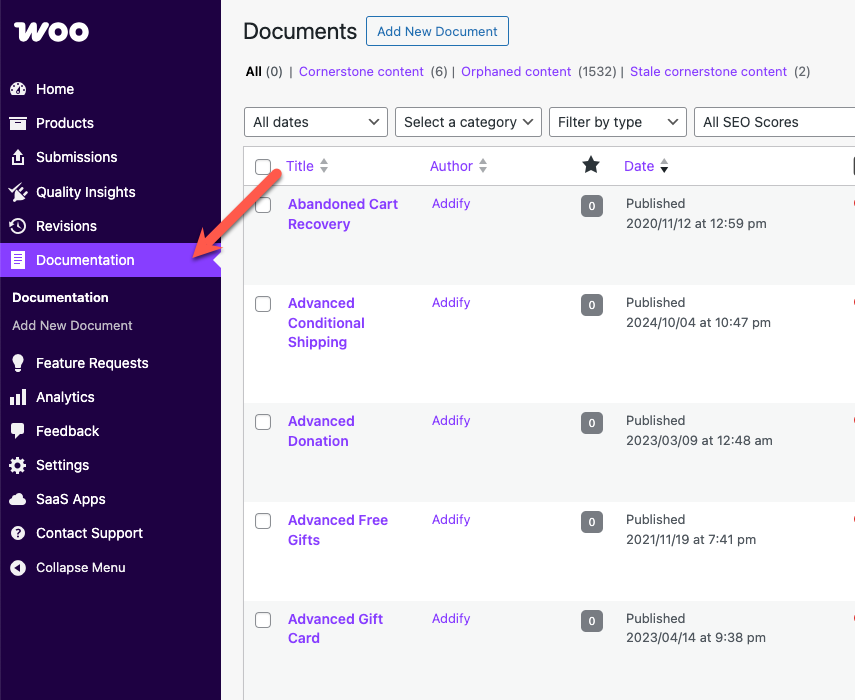Check the select-all checkbox in the header row
Viewport: 855px width, 700px height.
click(263, 165)
